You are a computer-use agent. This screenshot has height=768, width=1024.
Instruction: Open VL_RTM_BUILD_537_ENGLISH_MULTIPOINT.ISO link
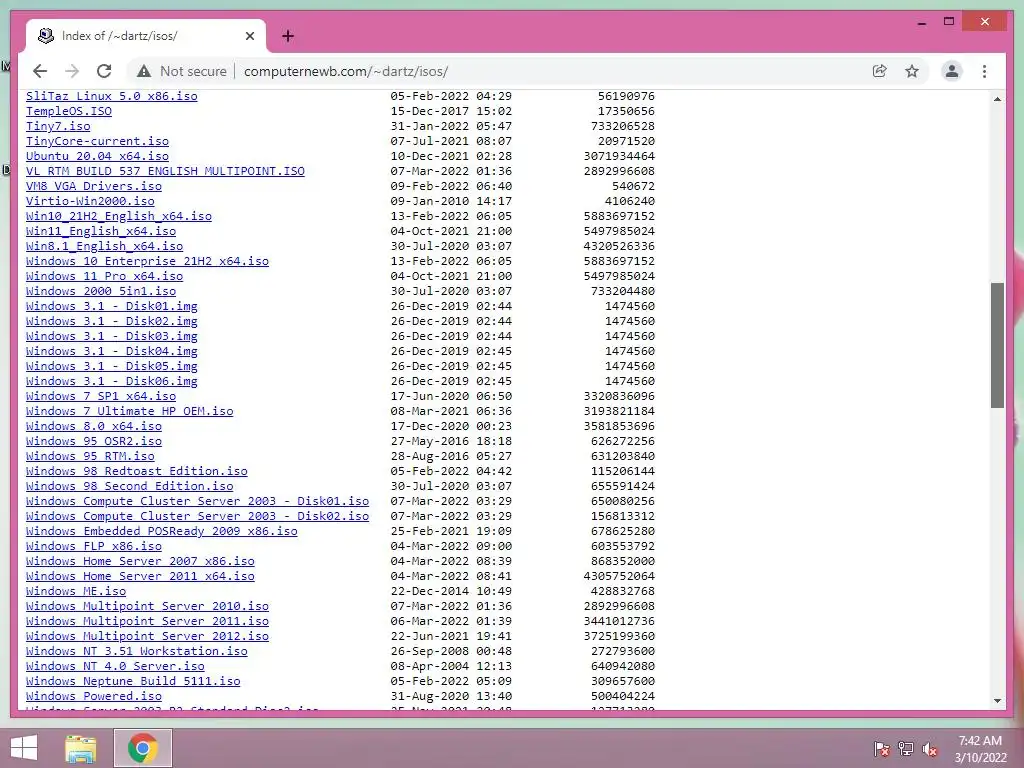[x=165, y=171]
